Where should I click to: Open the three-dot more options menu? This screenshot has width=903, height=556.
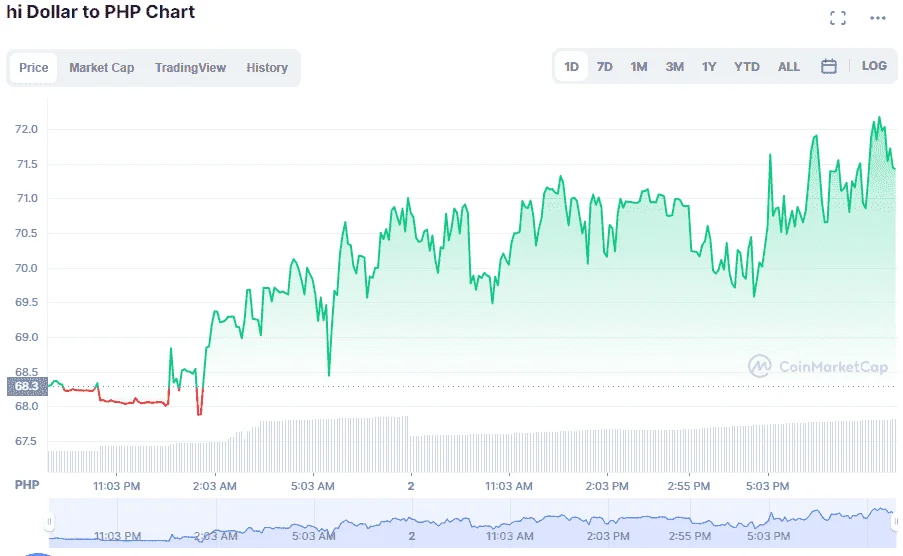tap(878, 18)
